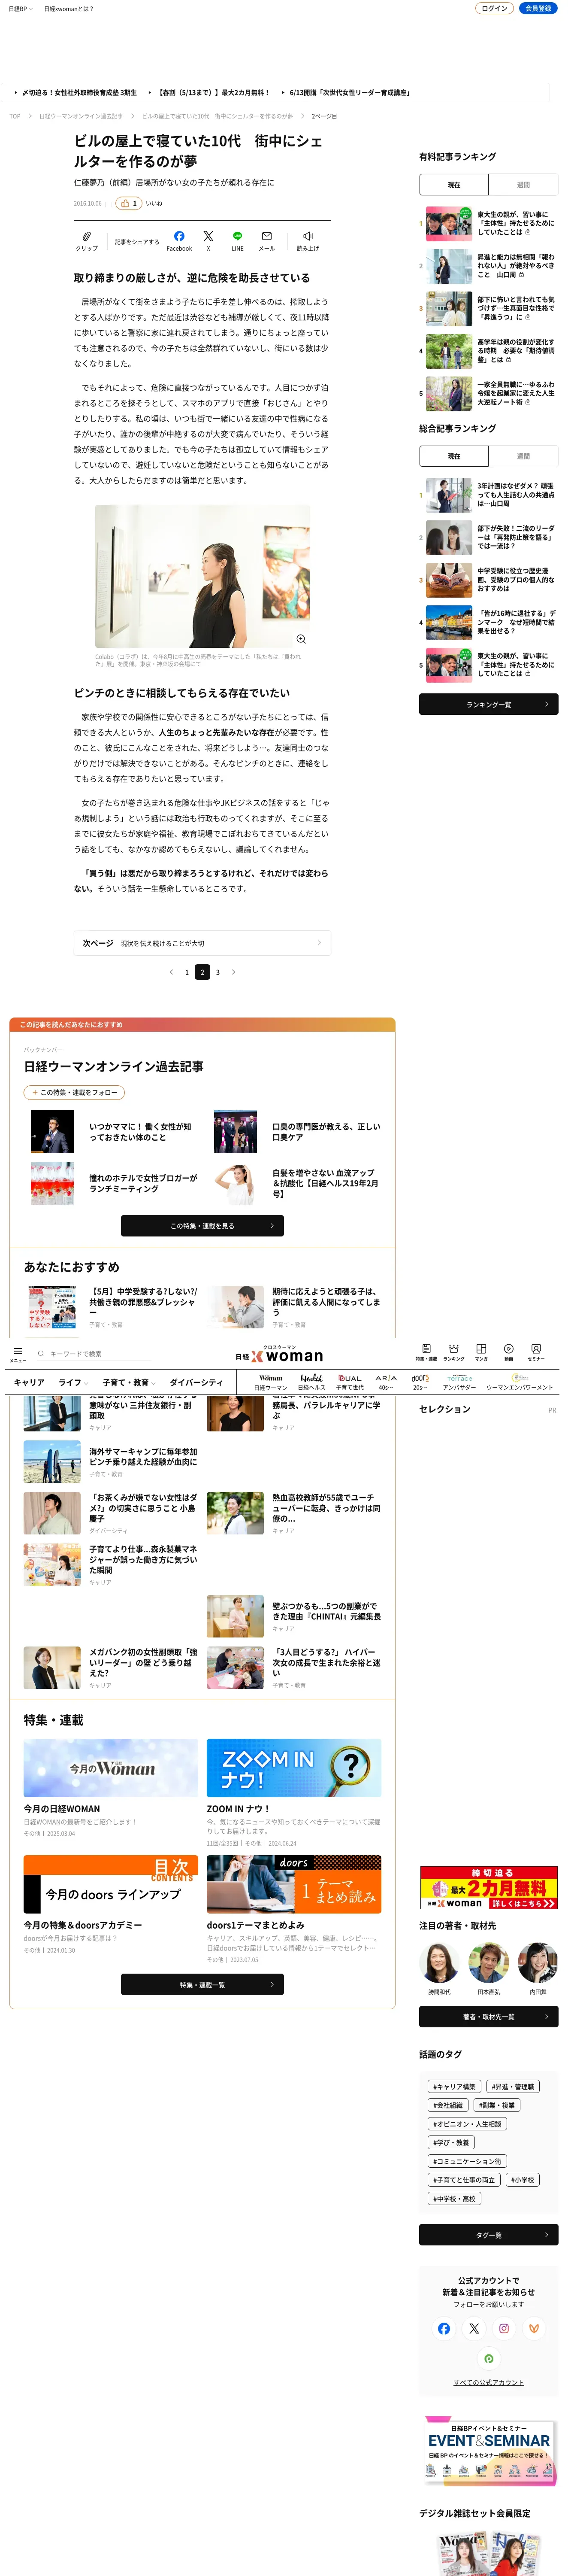Open 日経xwomanとは? link at top

click(69, 8)
